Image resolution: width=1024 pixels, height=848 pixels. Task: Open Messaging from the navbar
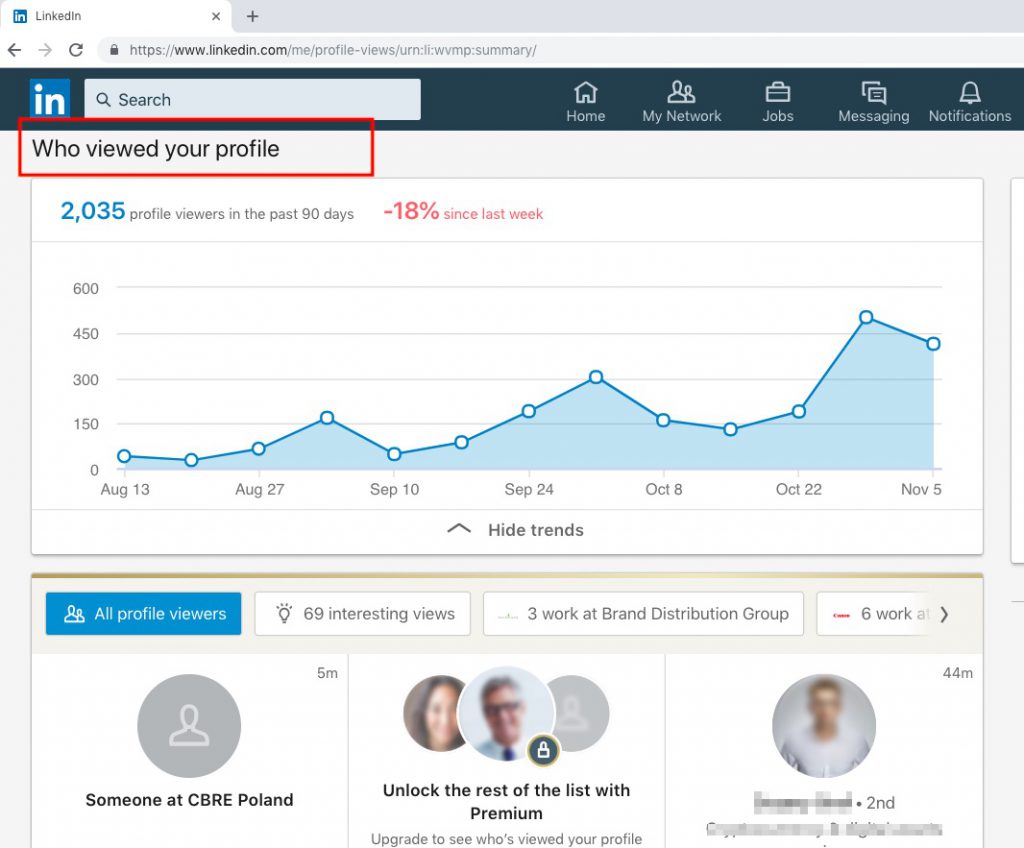click(873, 101)
